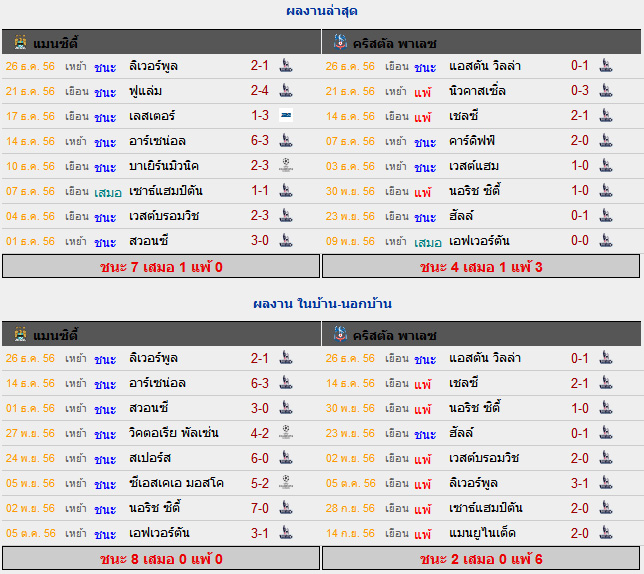This screenshot has height=574, width=644.
Task: Click the league icon on the นิวคาสเซิ่ล 0-3 row
Action: 606,90
